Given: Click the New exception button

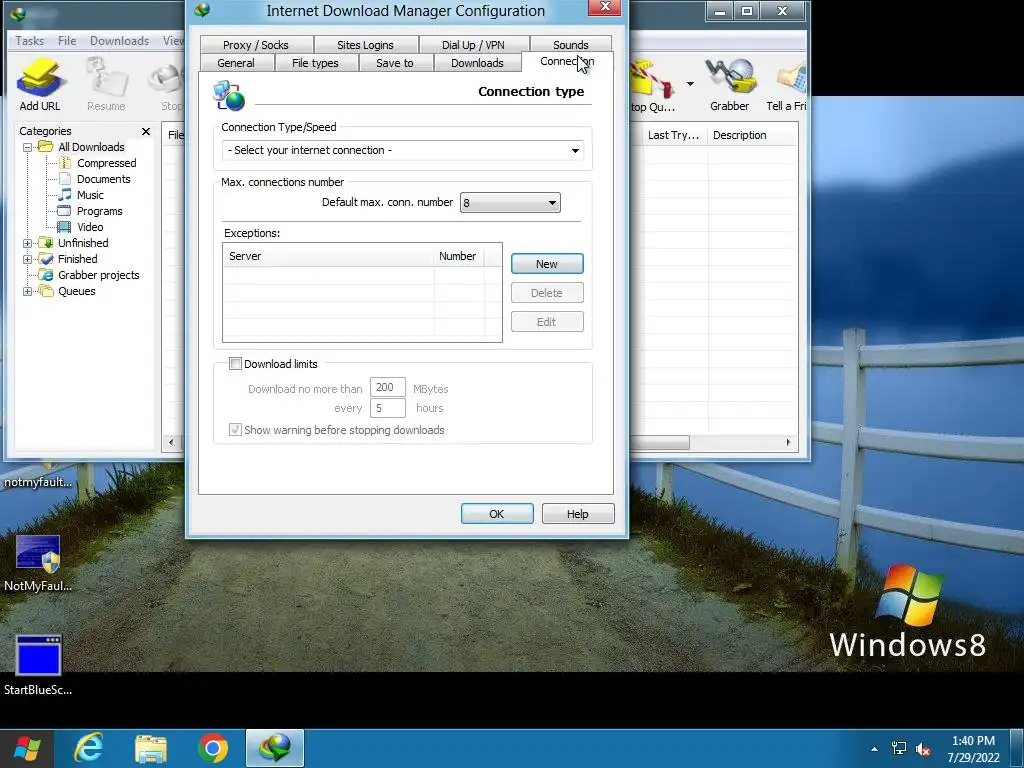Looking at the screenshot, I should [x=547, y=264].
